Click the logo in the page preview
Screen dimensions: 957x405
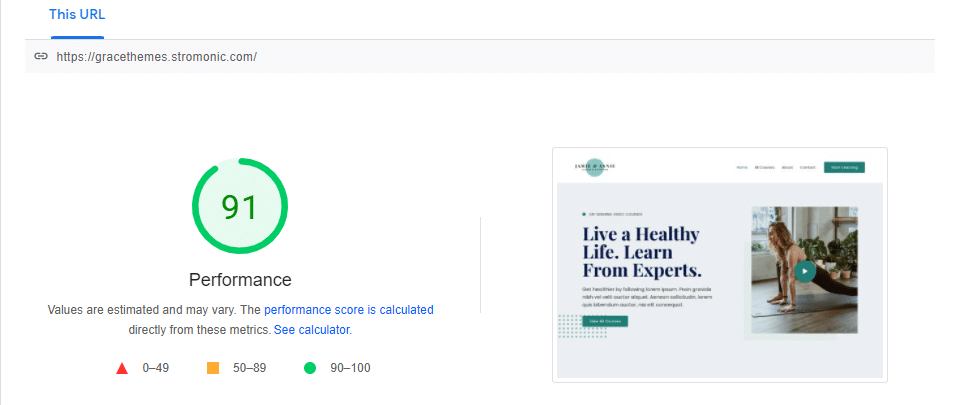click(x=595, y=167)
